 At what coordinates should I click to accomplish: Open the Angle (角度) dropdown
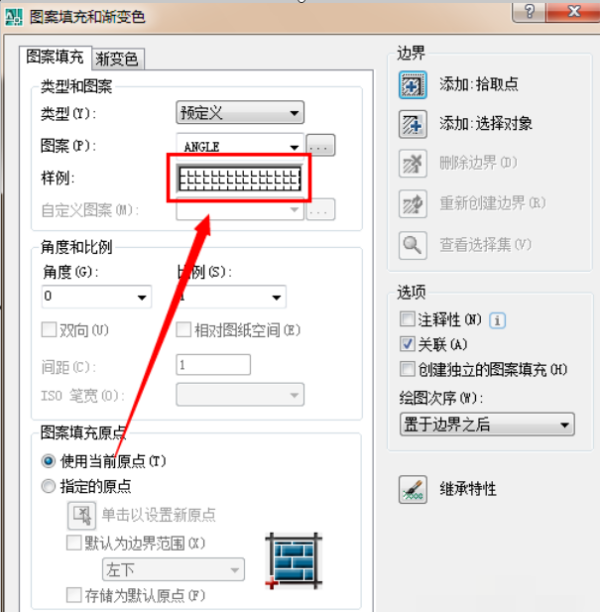coord(96,297)
